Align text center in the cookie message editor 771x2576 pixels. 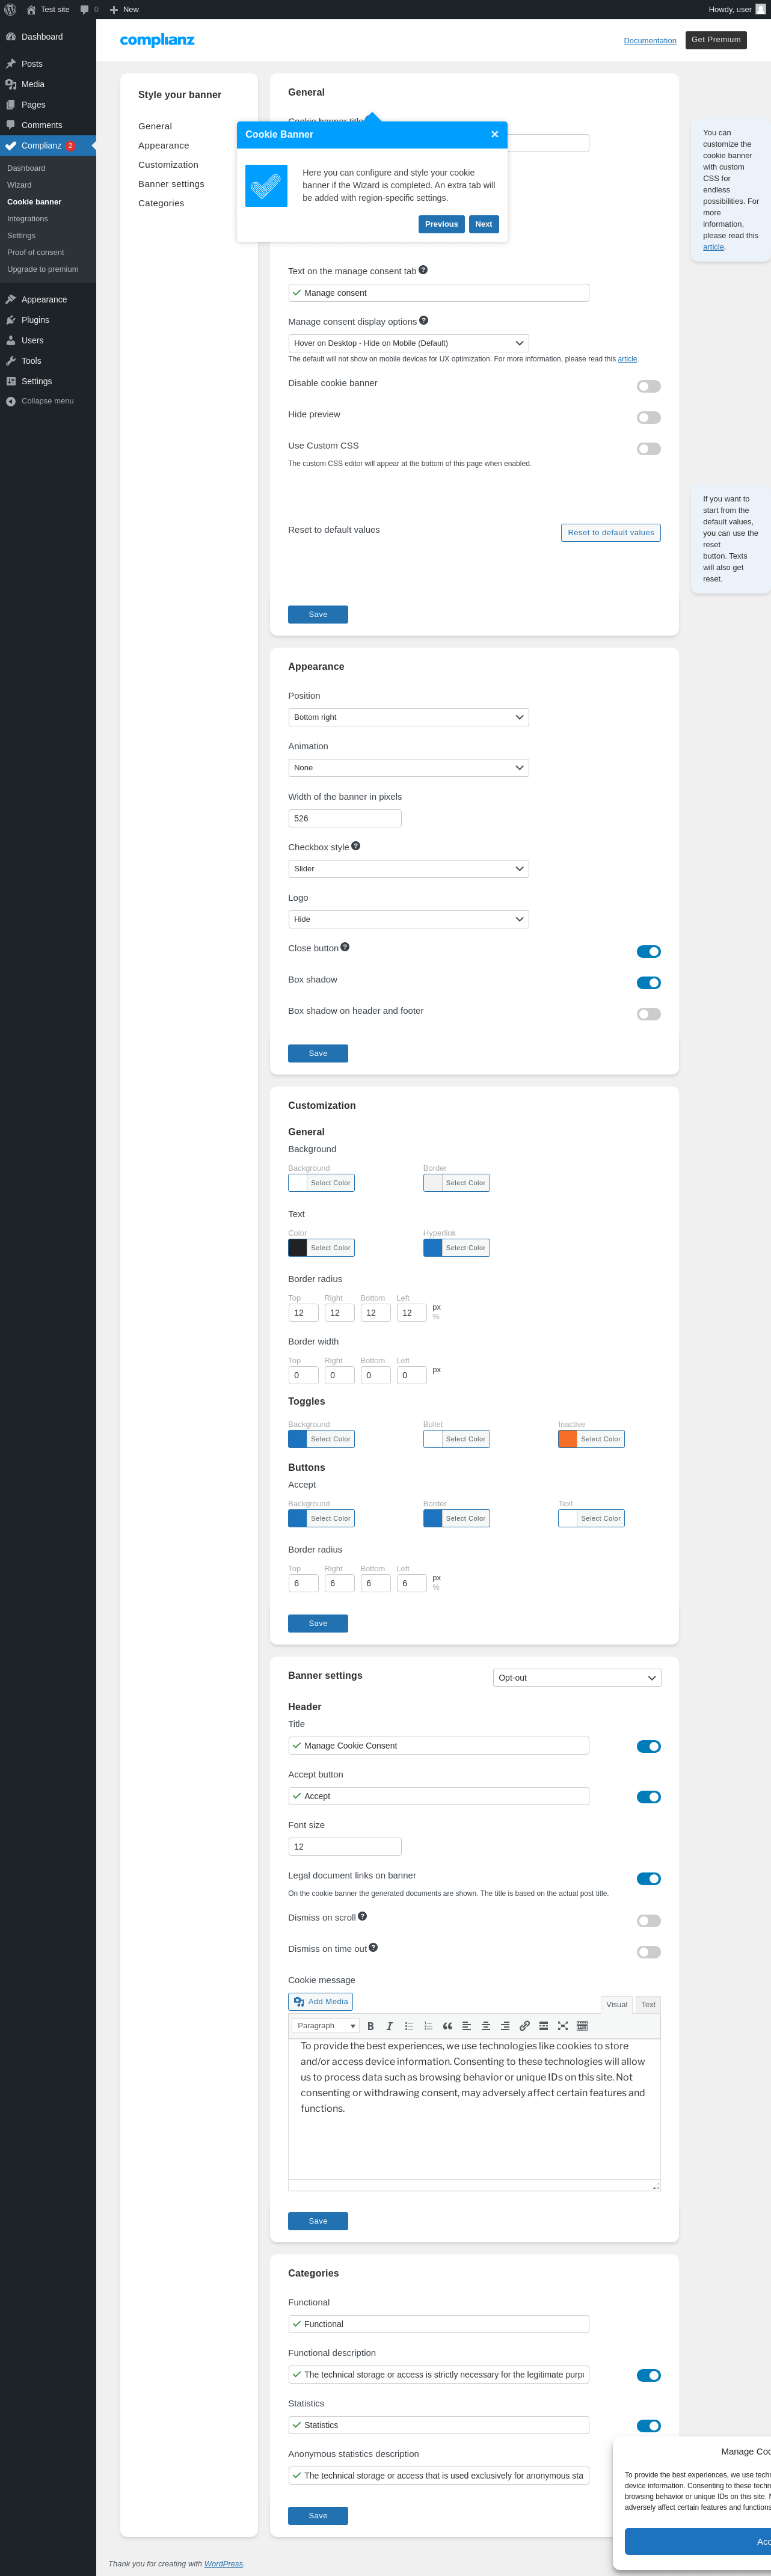click(486, 2025)
